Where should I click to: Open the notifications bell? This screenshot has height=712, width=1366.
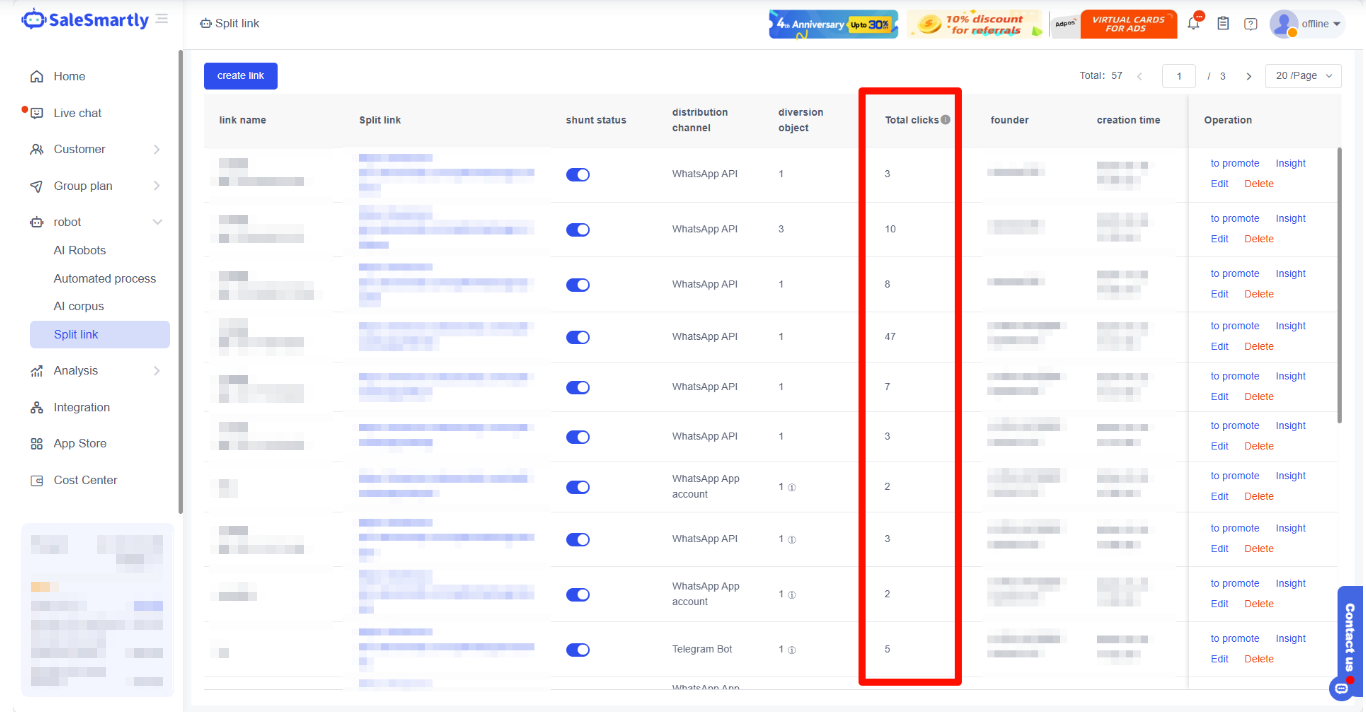click(1195, 23)
